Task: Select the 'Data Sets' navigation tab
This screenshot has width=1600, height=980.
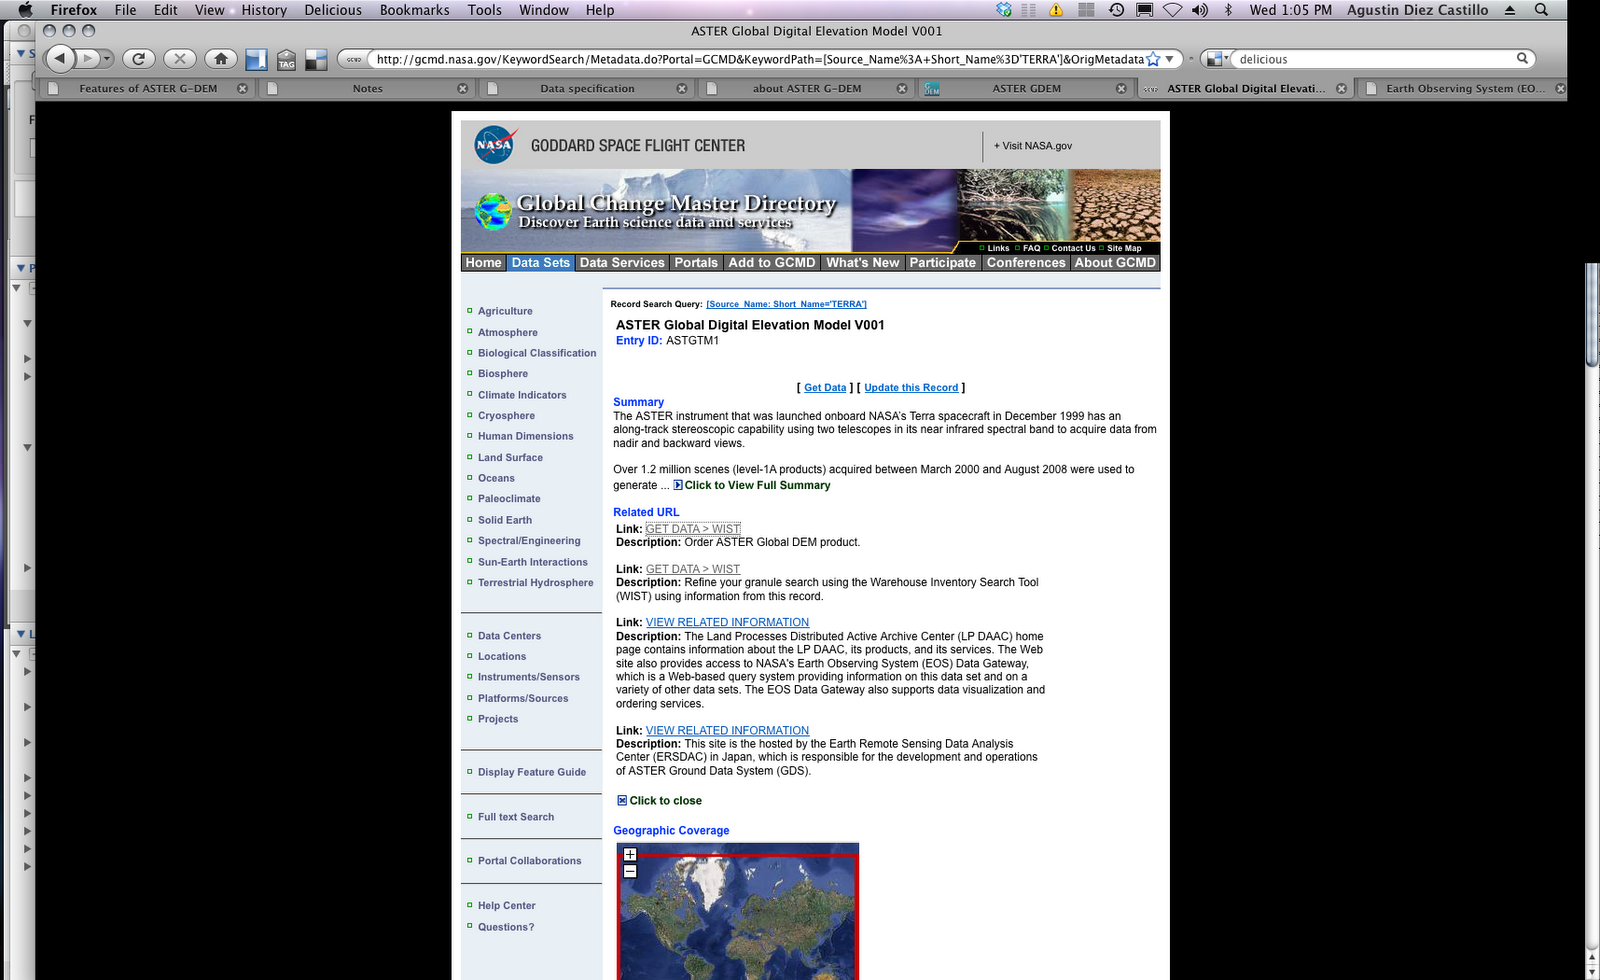Action: [x=541, y=263]
